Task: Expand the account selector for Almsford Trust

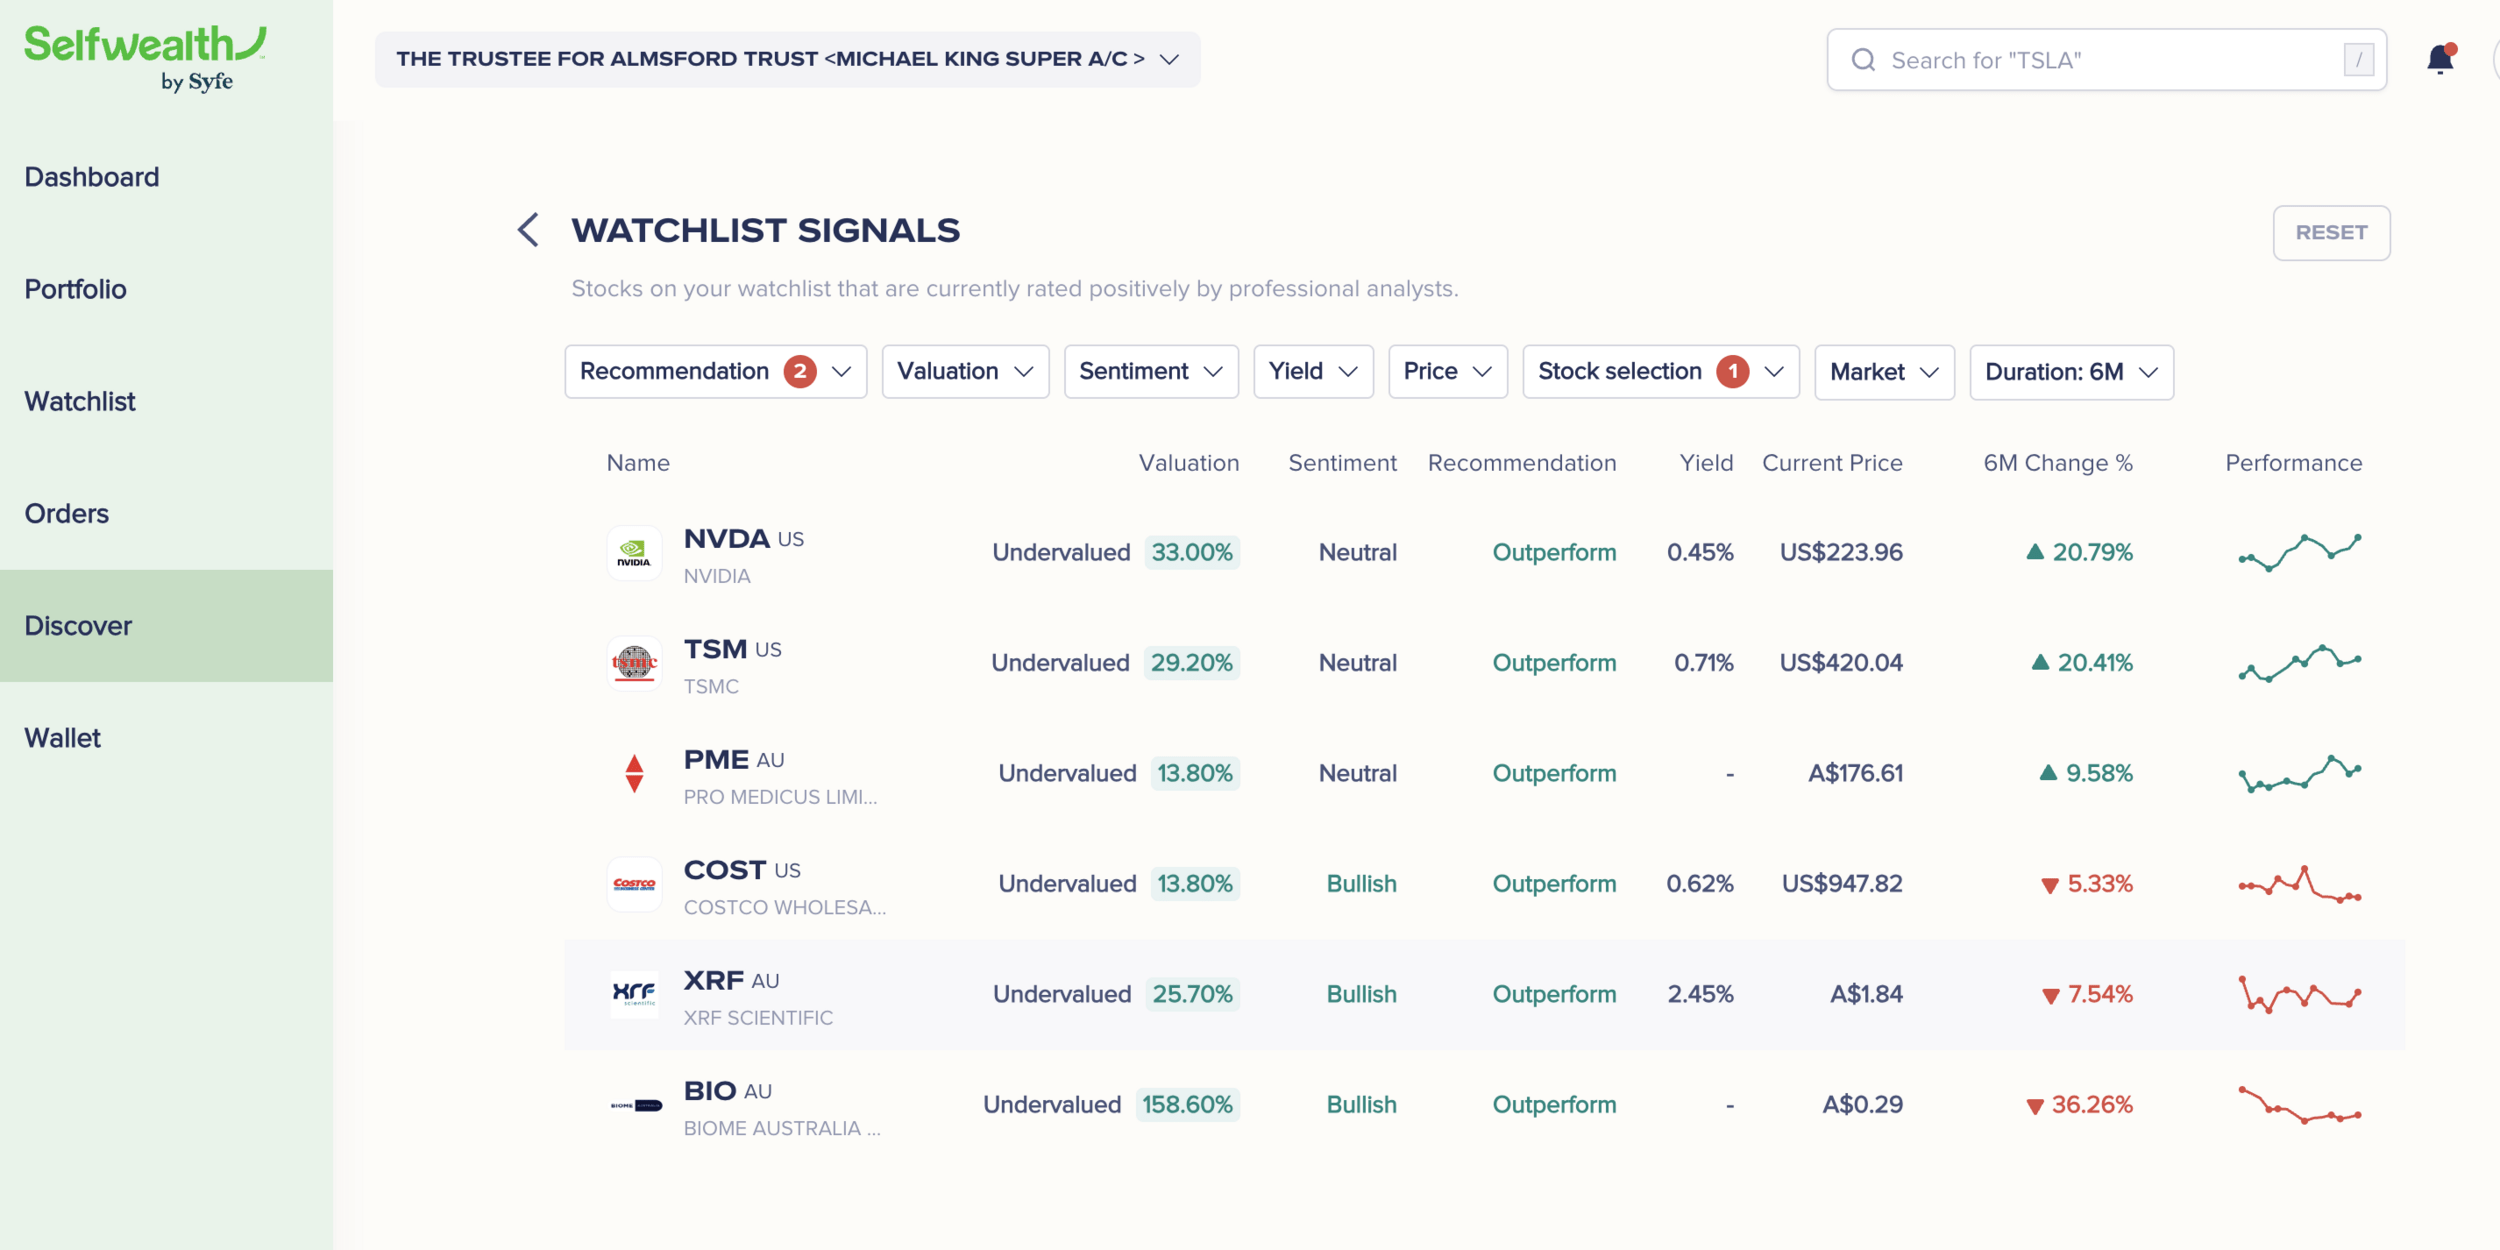Action: pyautogui.click(x=788, y=59)
